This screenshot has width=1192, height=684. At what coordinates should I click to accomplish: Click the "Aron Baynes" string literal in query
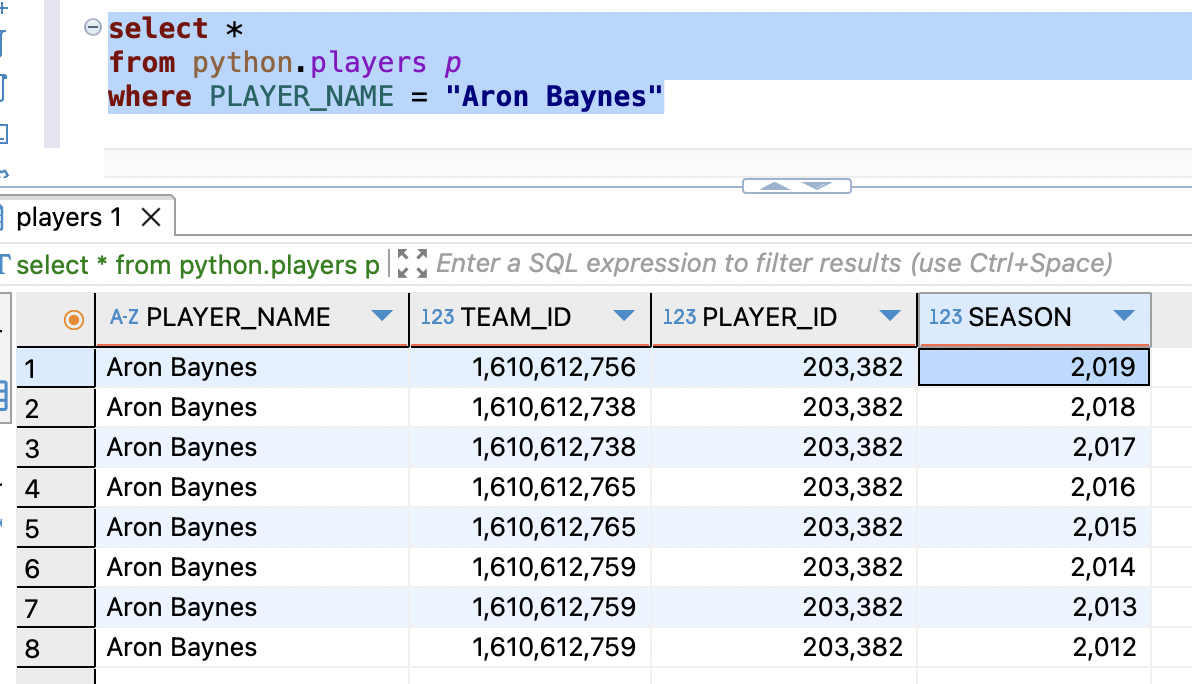[554, 97]
